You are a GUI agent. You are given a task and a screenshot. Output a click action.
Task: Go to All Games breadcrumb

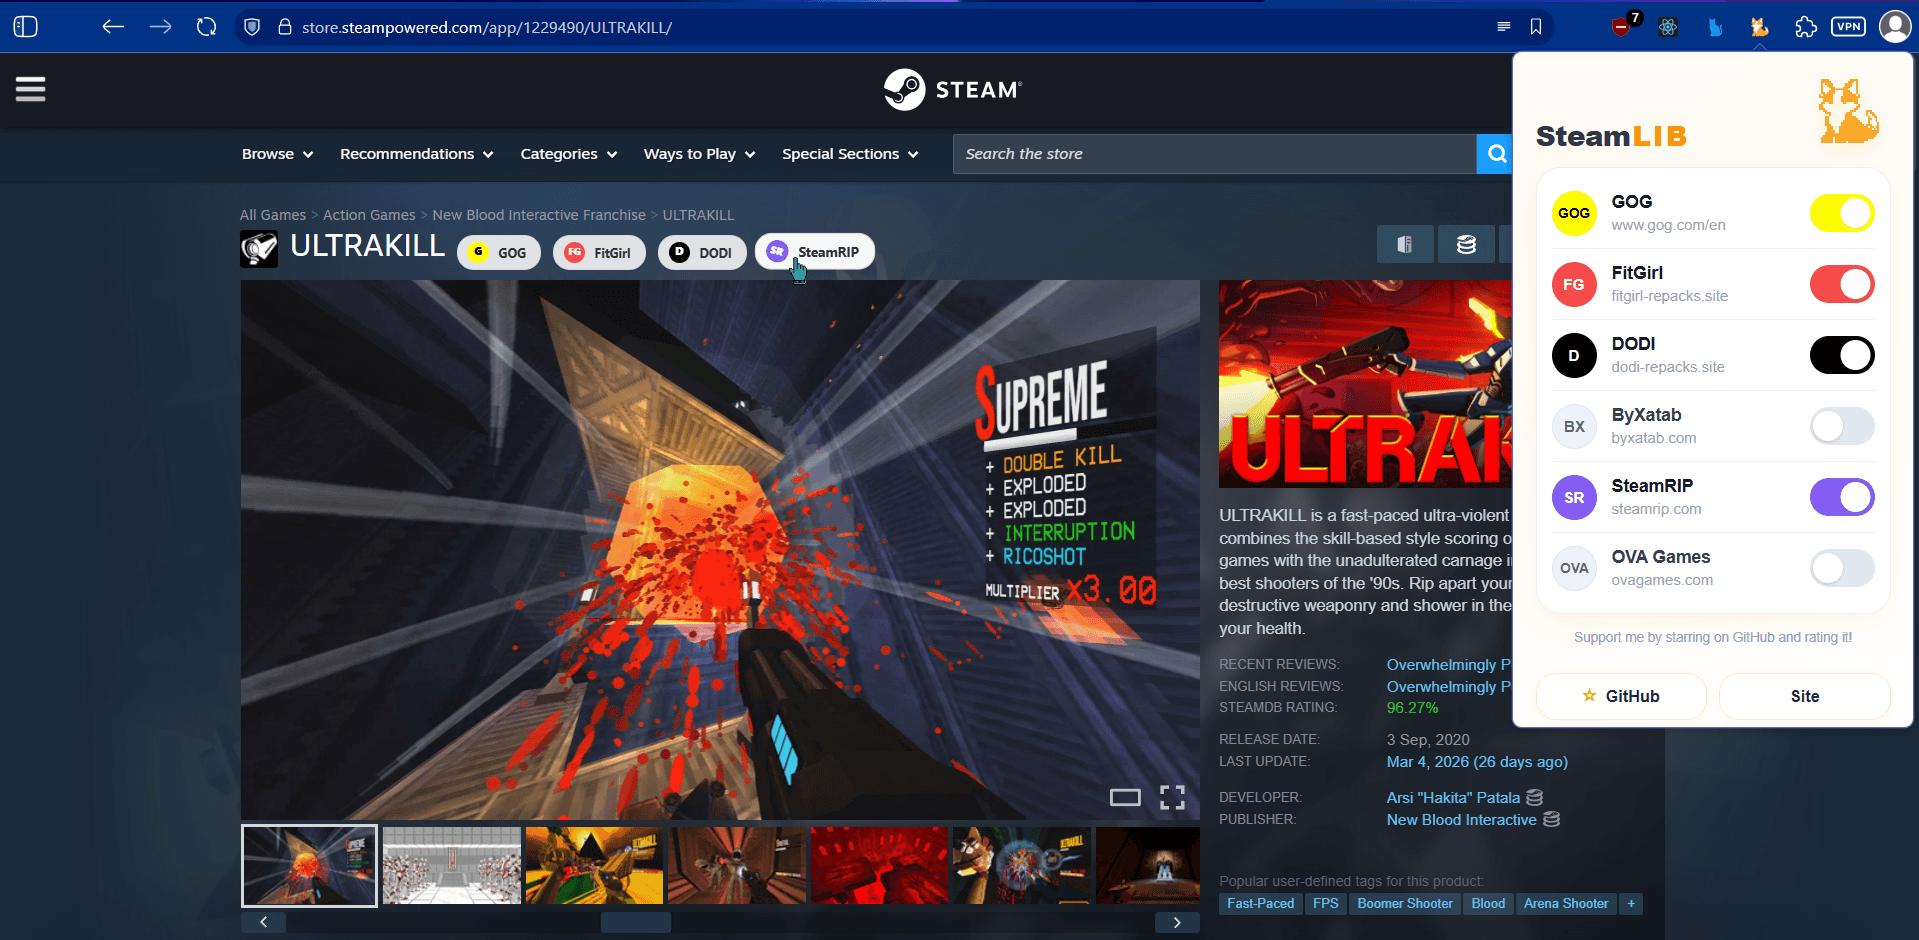pos(273,215)
